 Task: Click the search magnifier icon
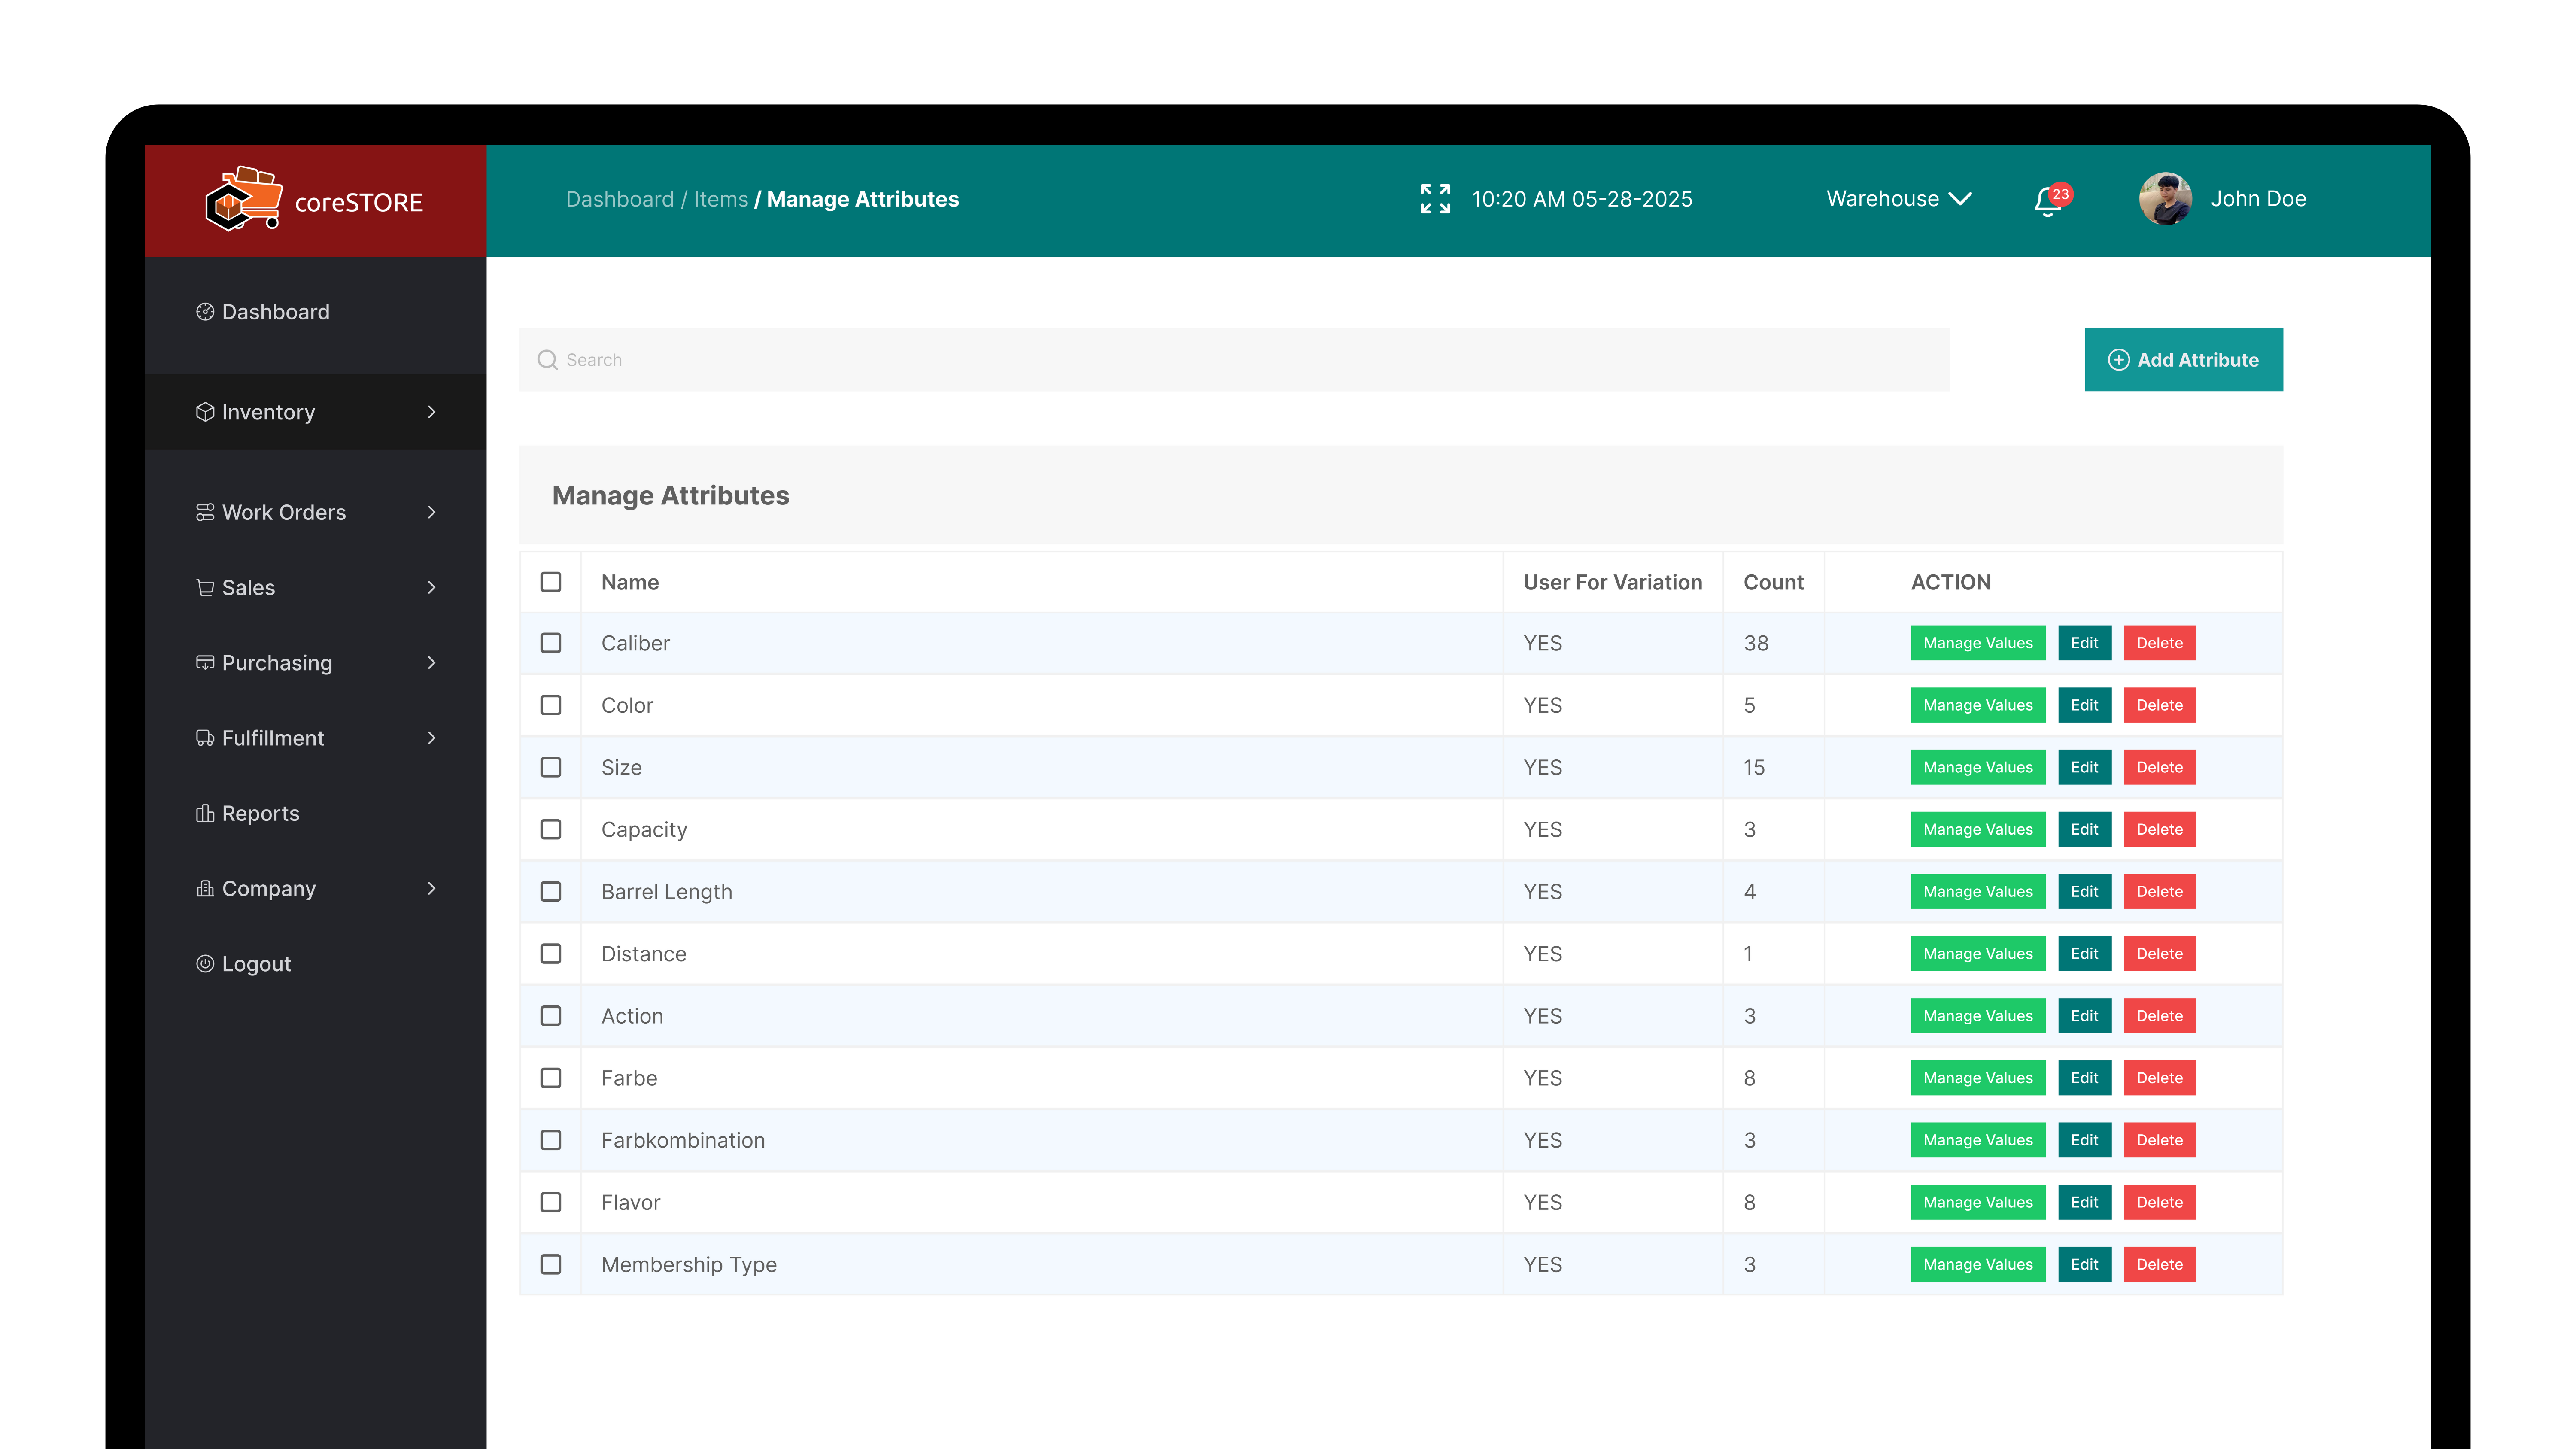pyautogui.click(x=547, y=360)
